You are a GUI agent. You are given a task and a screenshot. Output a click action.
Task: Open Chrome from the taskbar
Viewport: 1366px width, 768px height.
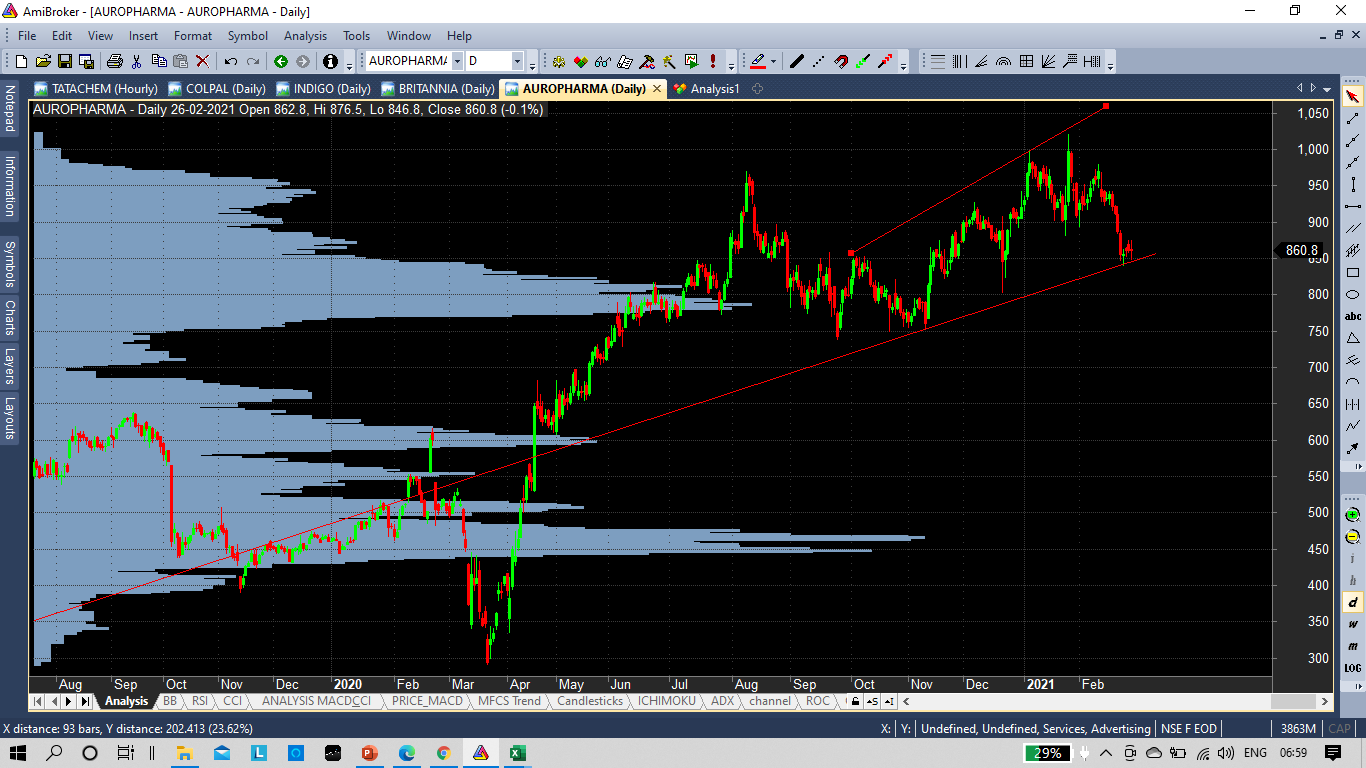pos(443,752)
